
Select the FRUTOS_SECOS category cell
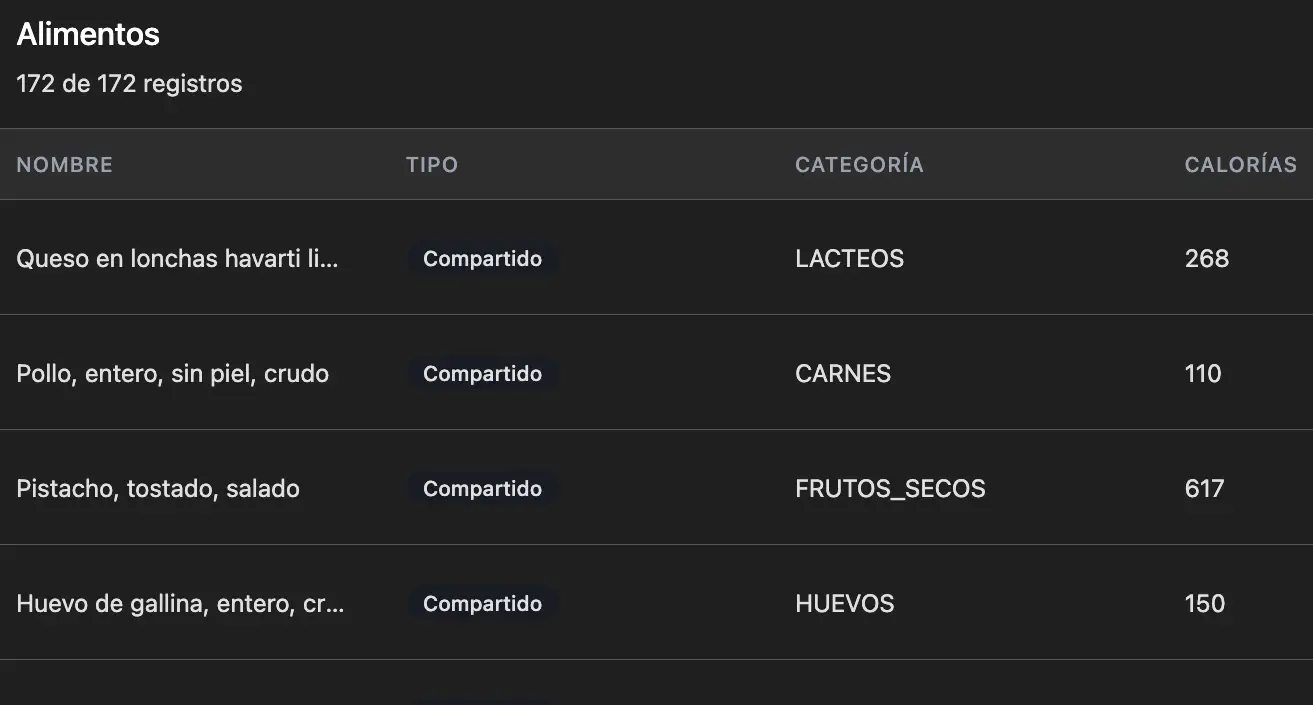click(x=890, y=489)
